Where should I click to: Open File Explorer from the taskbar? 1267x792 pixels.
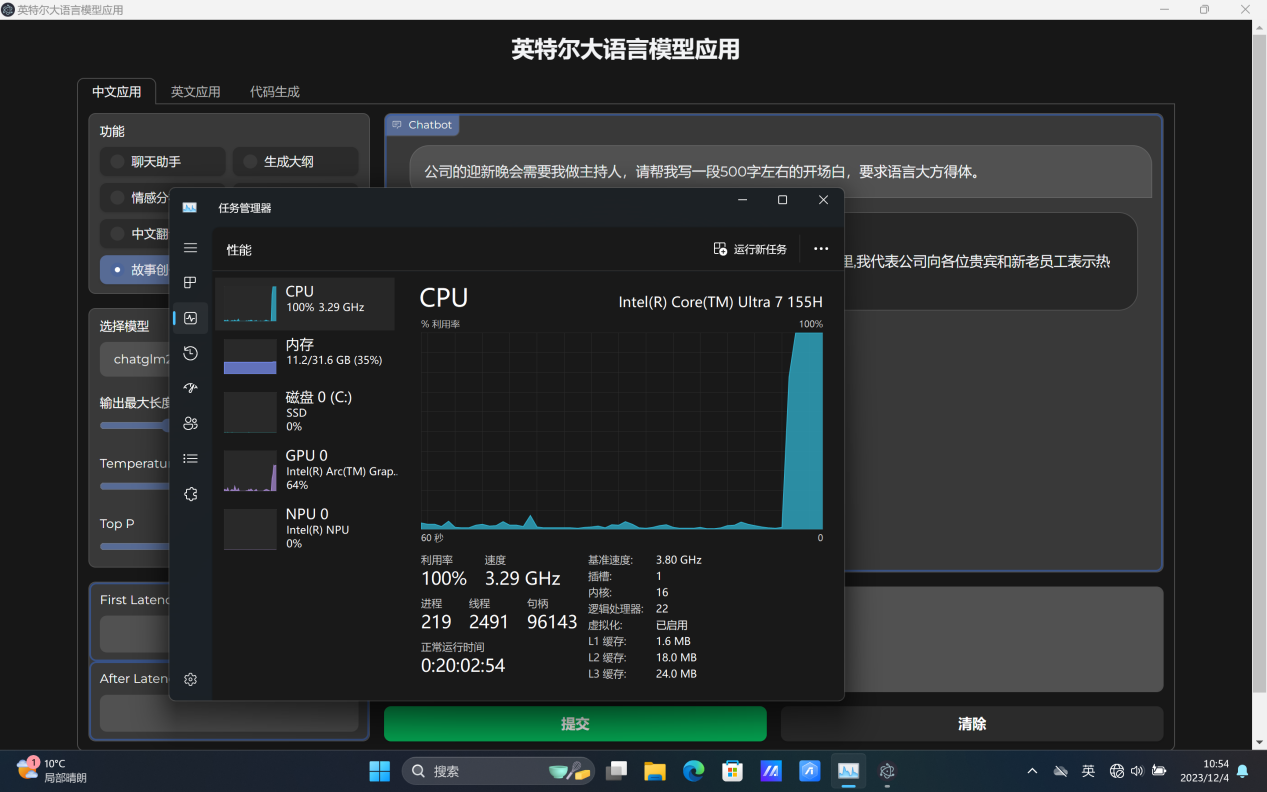coord(655,771)
